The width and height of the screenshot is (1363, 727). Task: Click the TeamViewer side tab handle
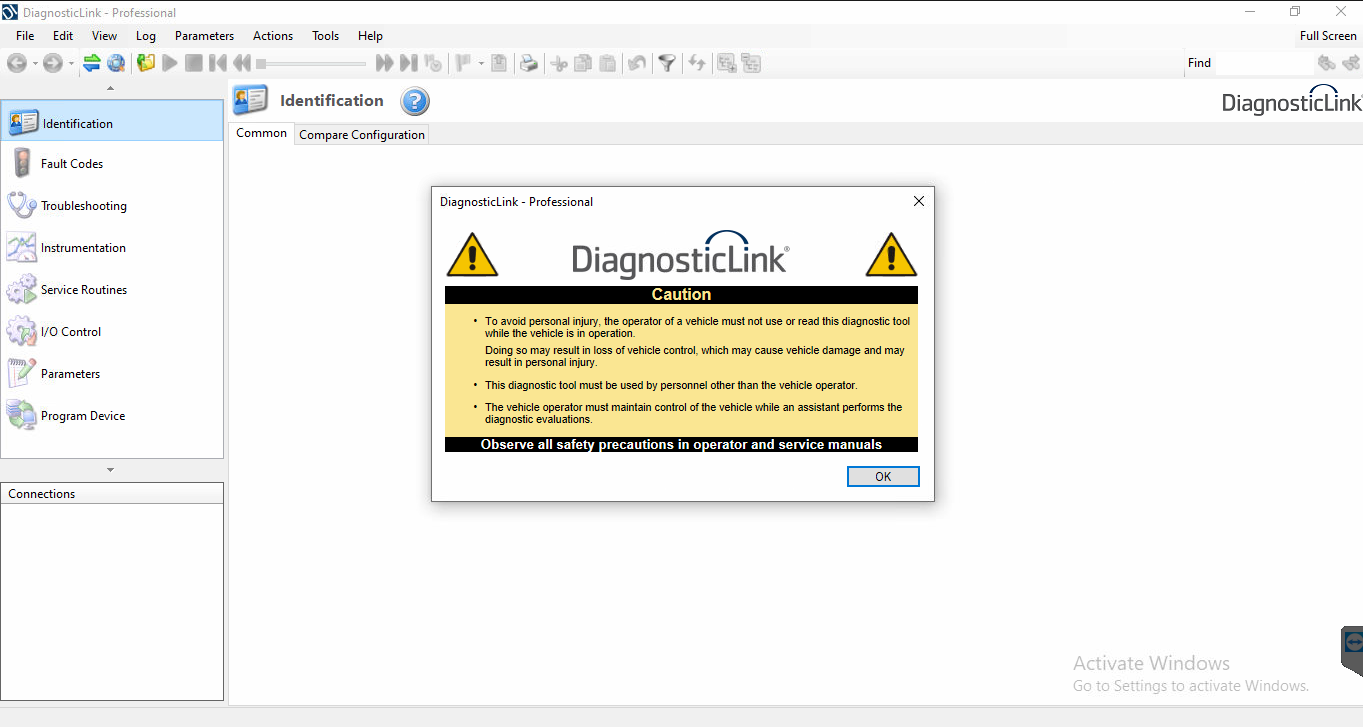[x=1352, y=650]
